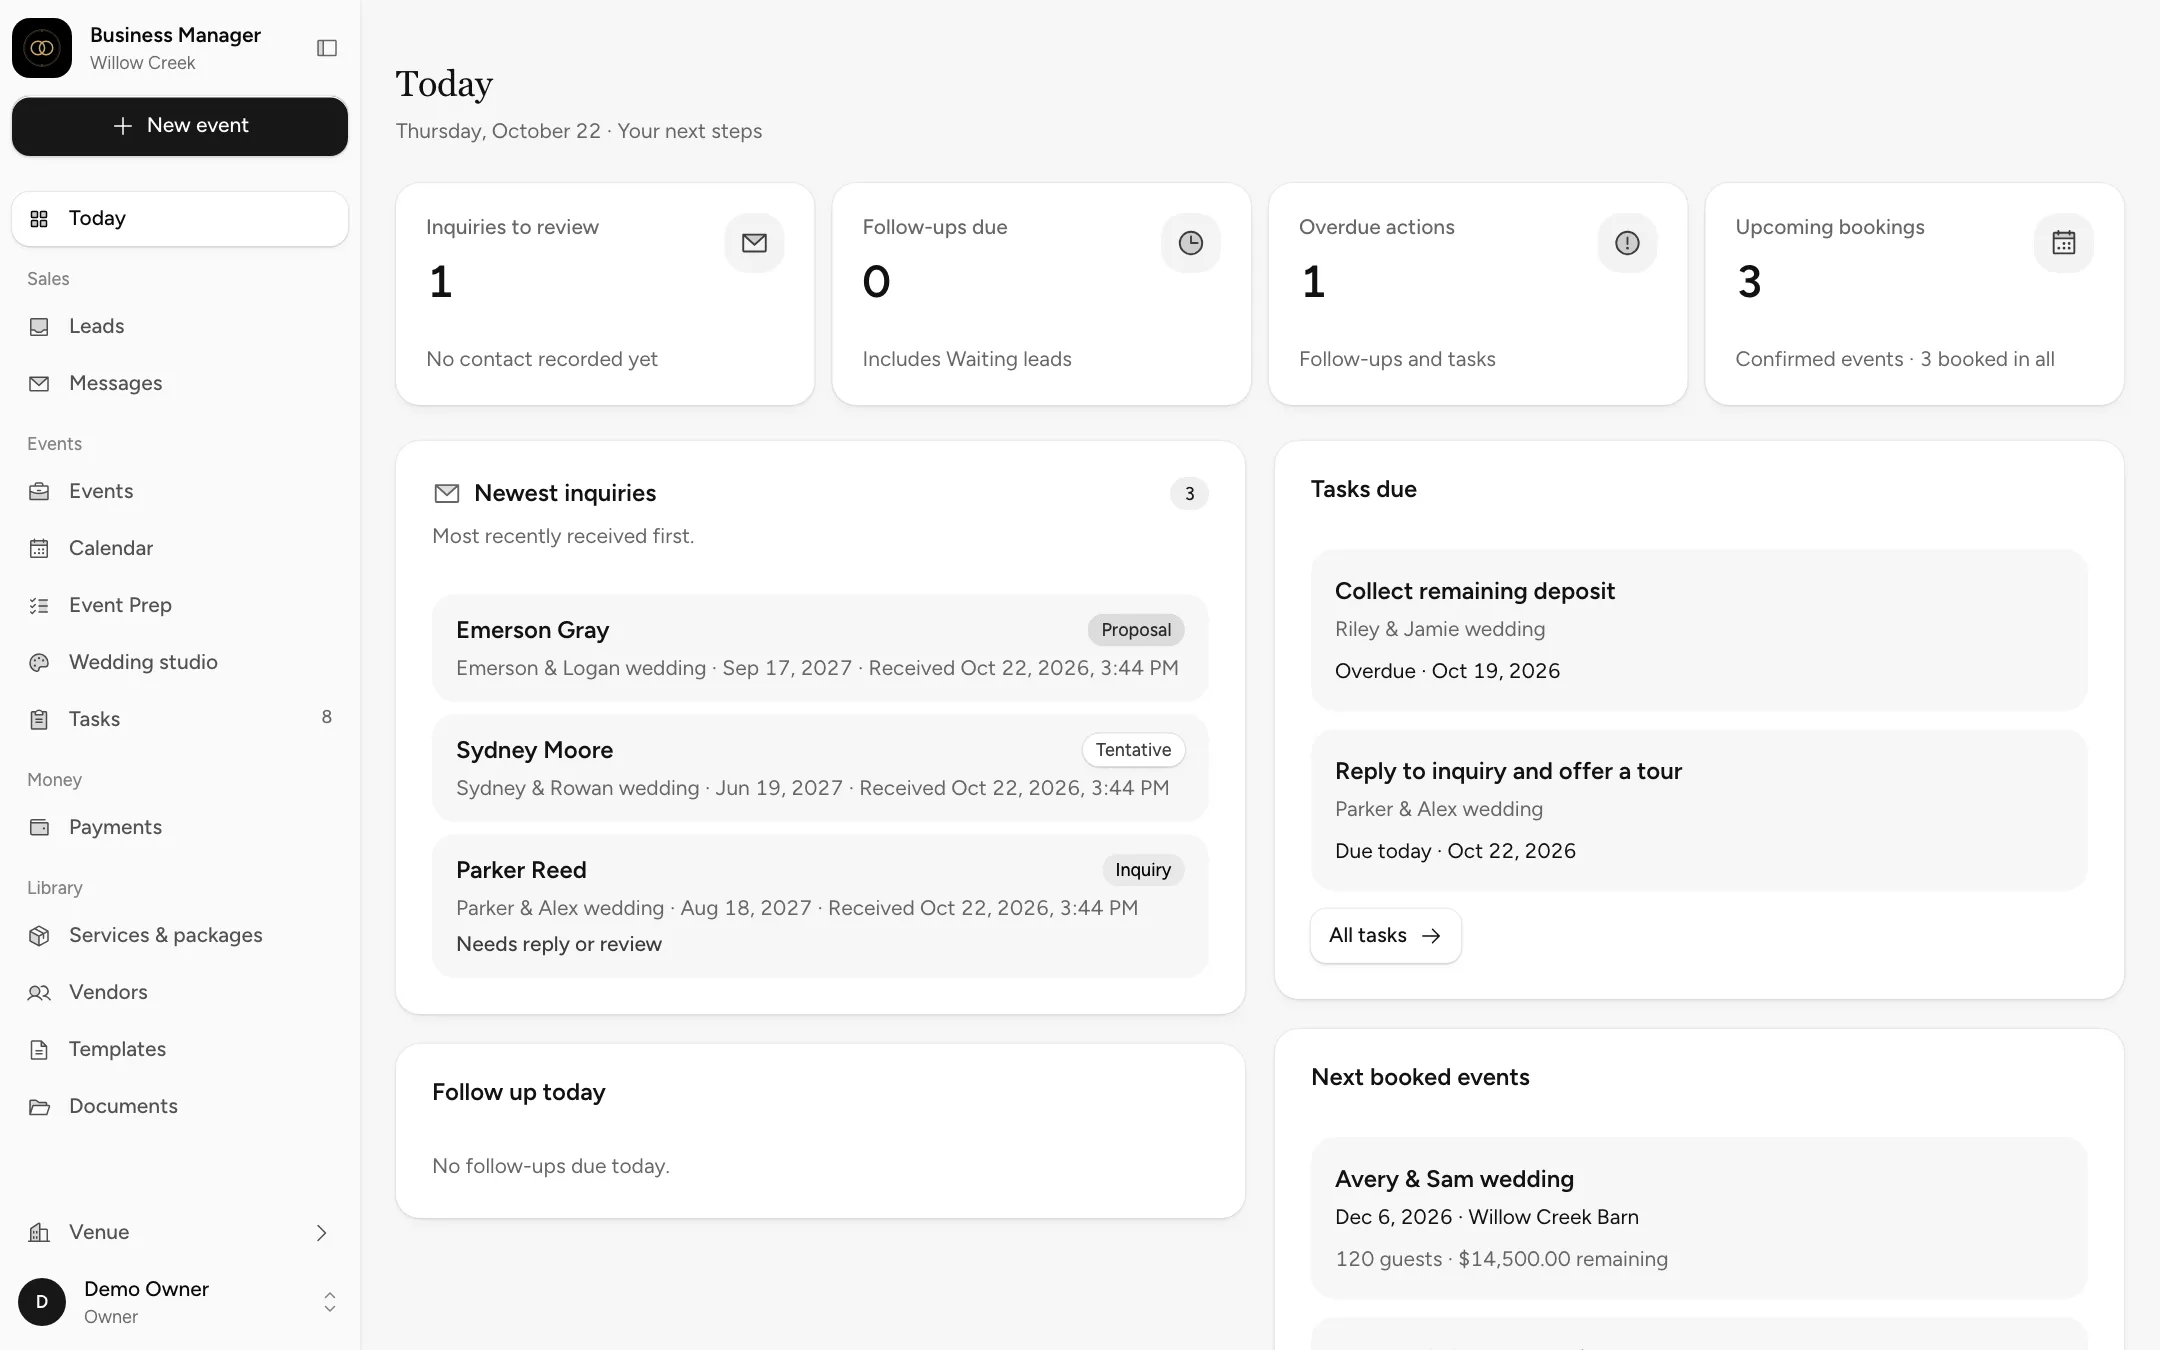Image resolution: width=2160 pixels, height=1350 pixels.
Task: Click the clock icon in Follow-ups due
Action: [x=1190, y=243]
